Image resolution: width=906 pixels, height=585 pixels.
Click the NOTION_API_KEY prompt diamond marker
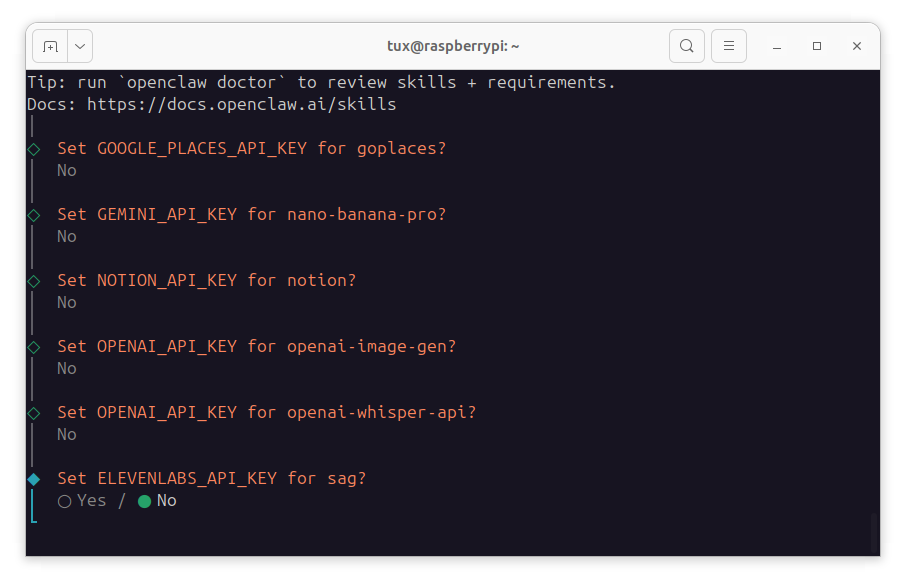pyautogui.click(x=34, y=281)
